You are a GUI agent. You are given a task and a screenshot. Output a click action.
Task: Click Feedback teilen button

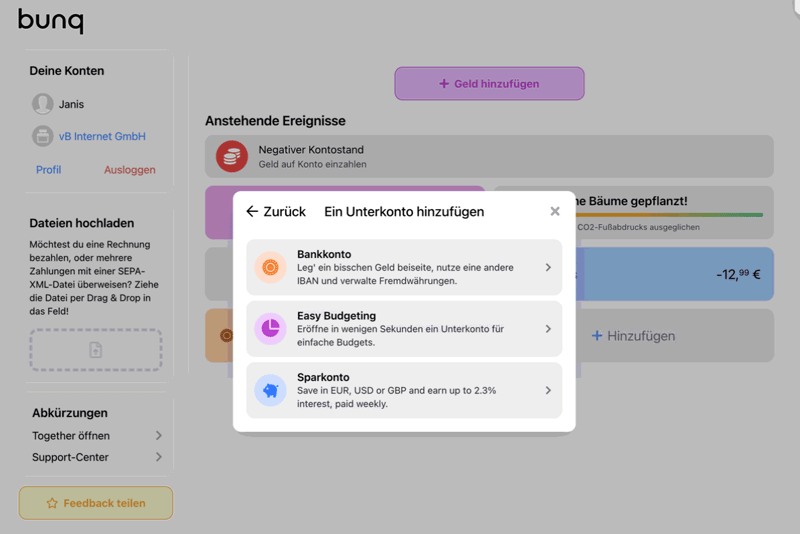click(x=96, y=503)
